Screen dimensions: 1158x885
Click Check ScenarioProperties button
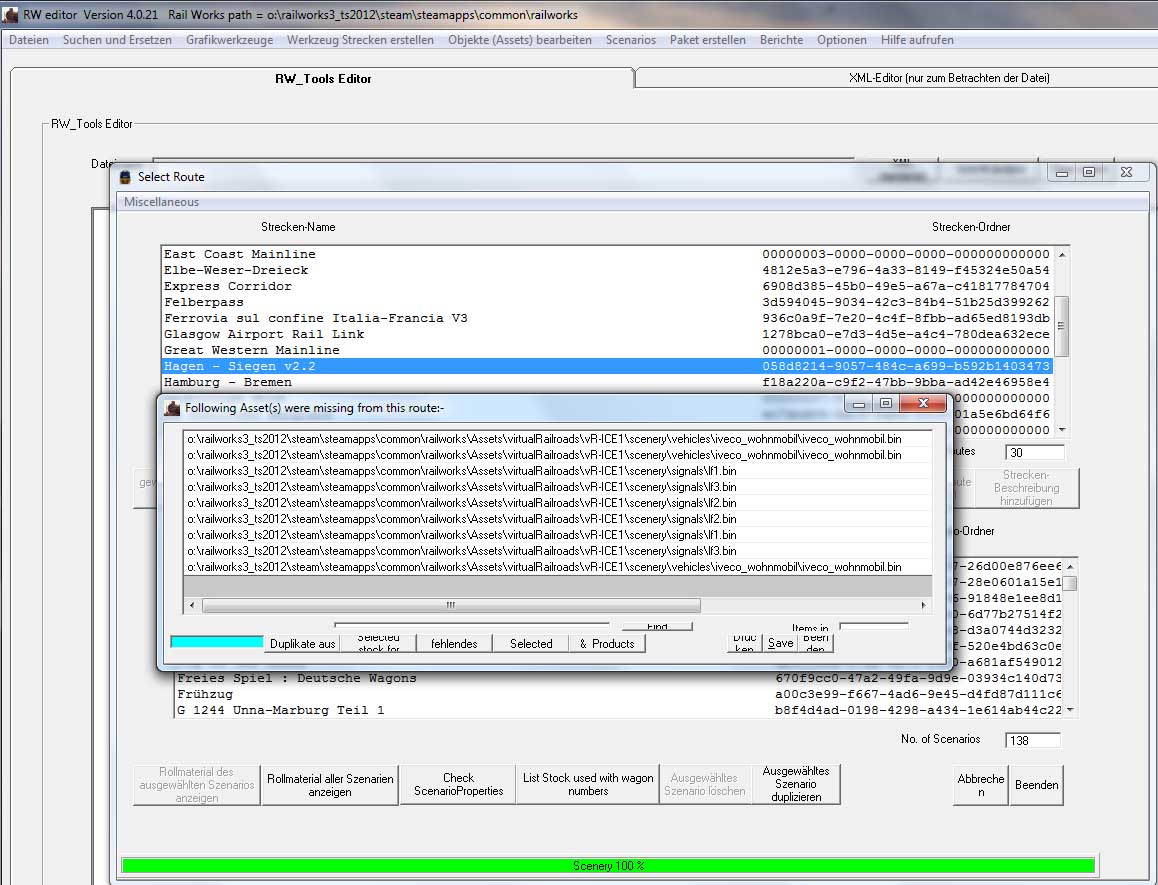[459, 784]
